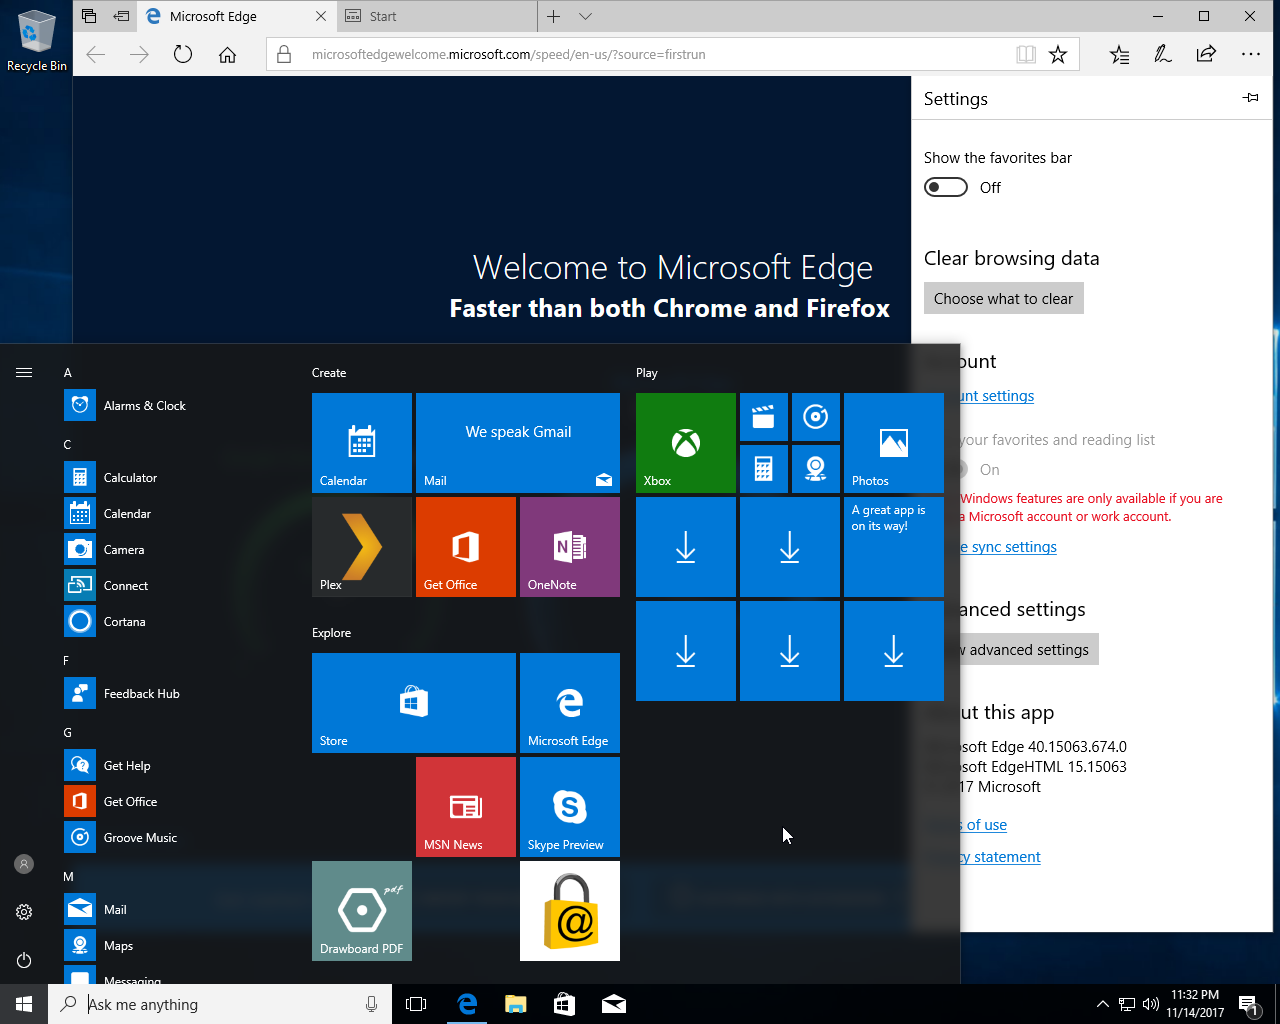The width and height of the screenshot is (1280, 1024).
Task: Toggle Show the favorites bar switch
Action: [x=946, y=187]
